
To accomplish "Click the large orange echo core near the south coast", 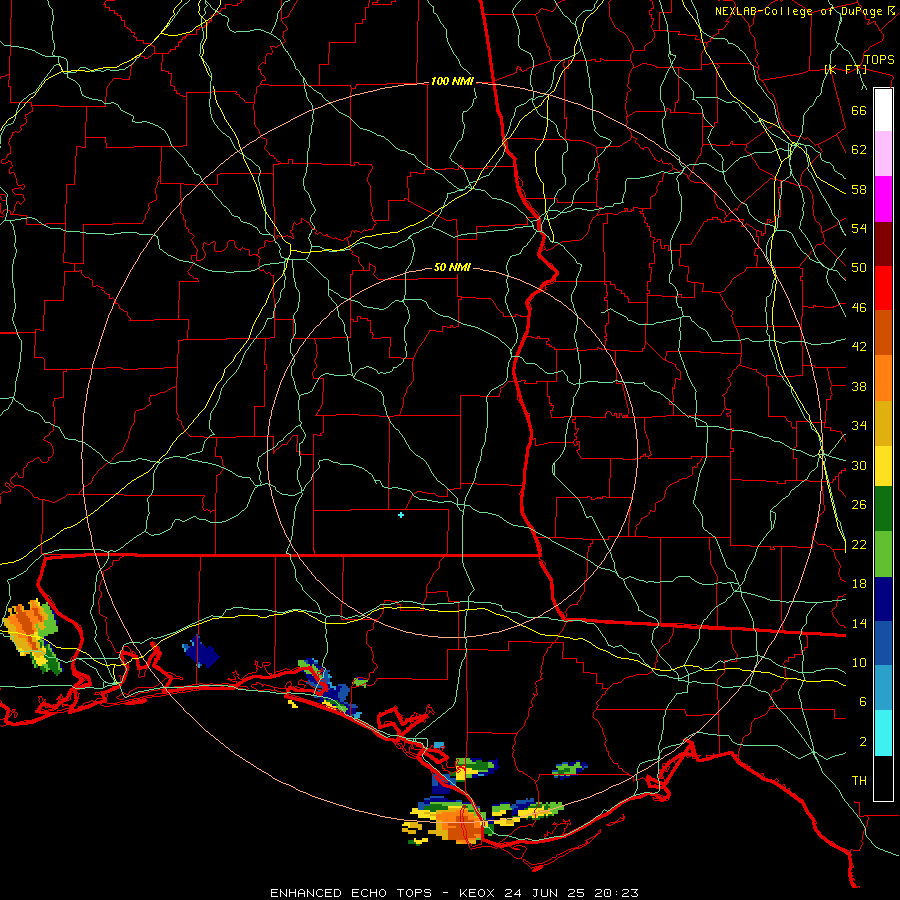I will (459, 824).
